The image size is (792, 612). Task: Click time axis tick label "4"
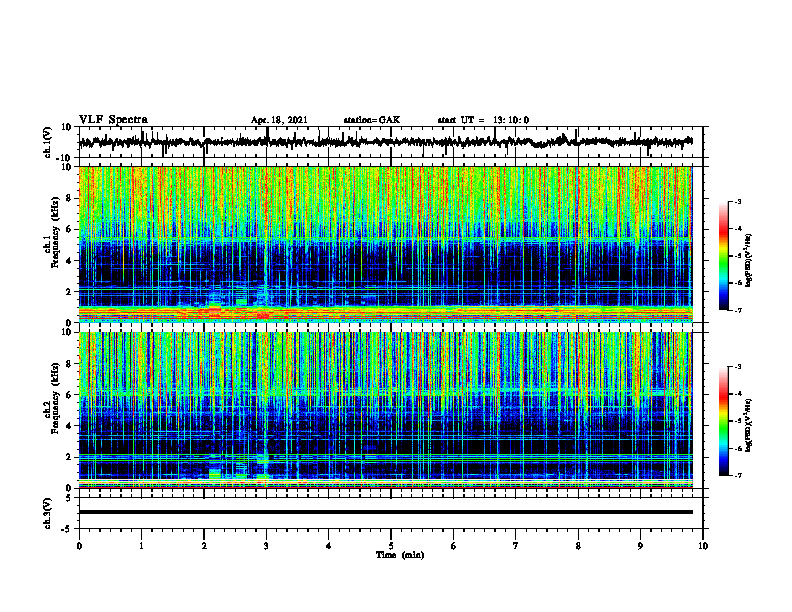(329, 546)
